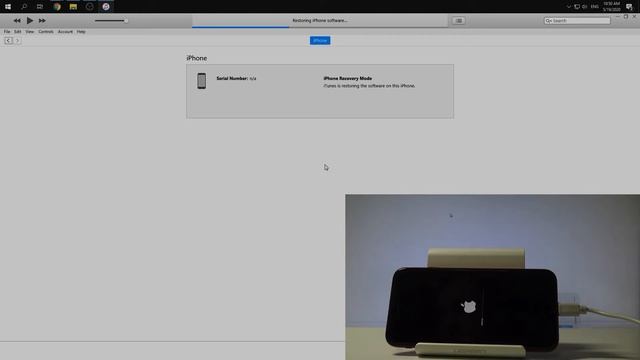Image resolution: width=640 pixels, height=360 pixels.
Task: Open Chrome from the taskbar
Action: coord(57,7)
